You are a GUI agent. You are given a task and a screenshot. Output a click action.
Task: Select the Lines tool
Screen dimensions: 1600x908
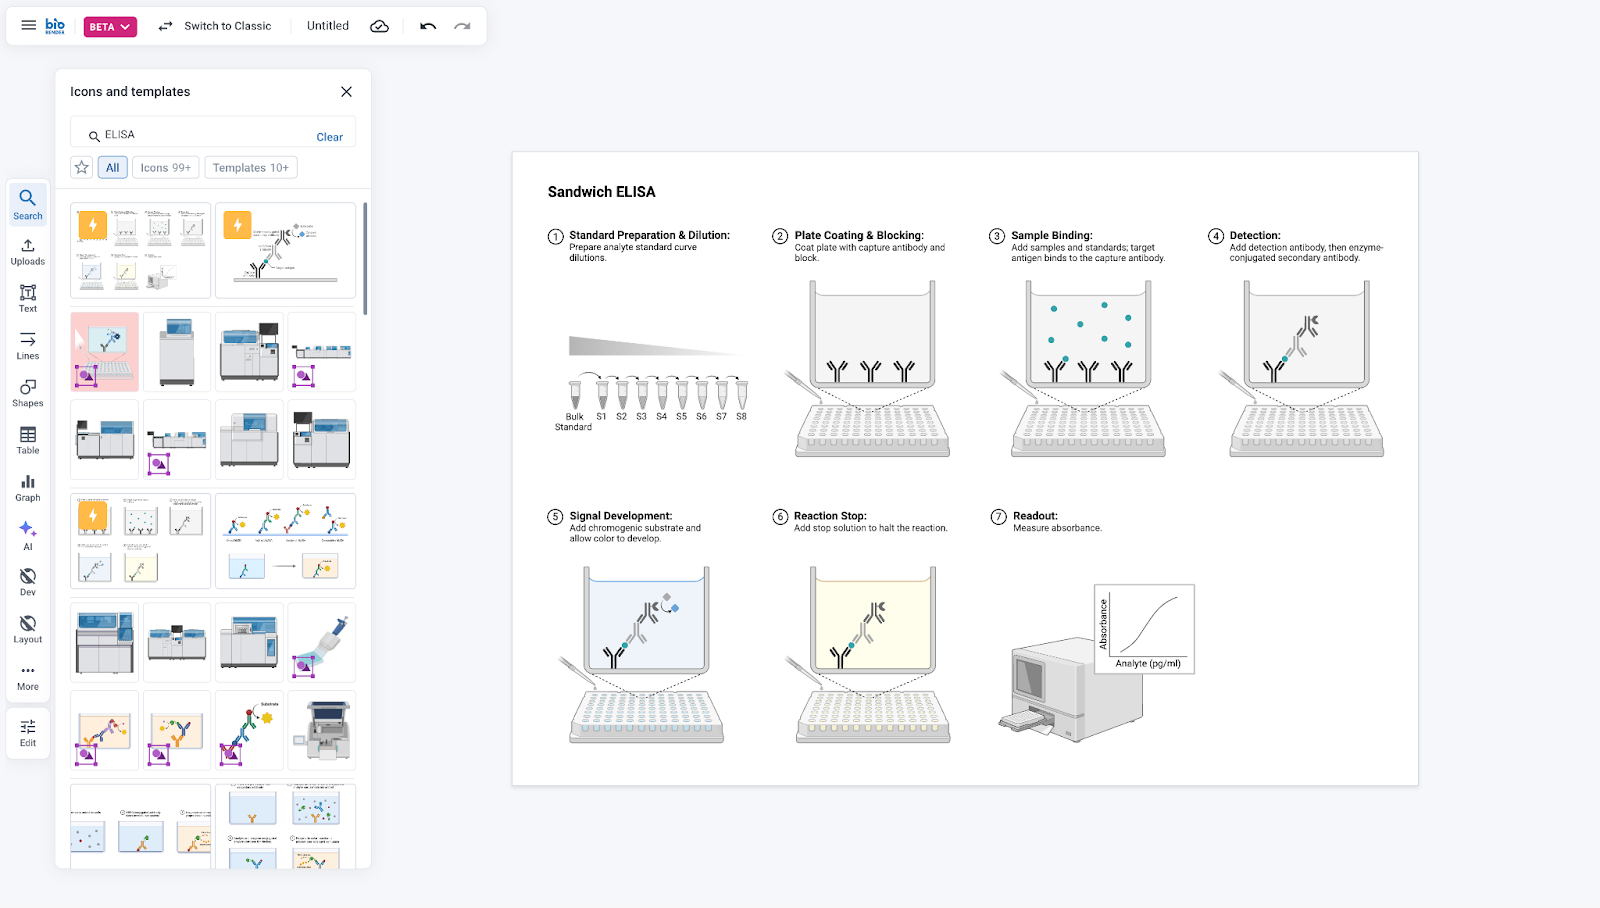click(28, 345)
